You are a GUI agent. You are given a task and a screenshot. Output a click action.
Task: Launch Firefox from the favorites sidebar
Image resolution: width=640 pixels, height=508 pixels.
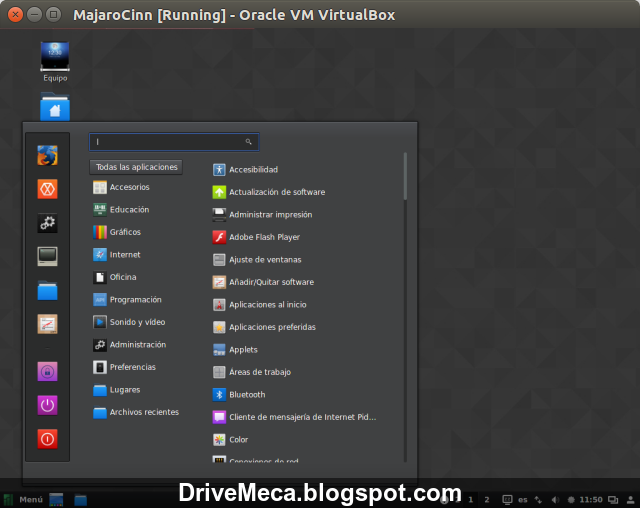pos(47,155)
